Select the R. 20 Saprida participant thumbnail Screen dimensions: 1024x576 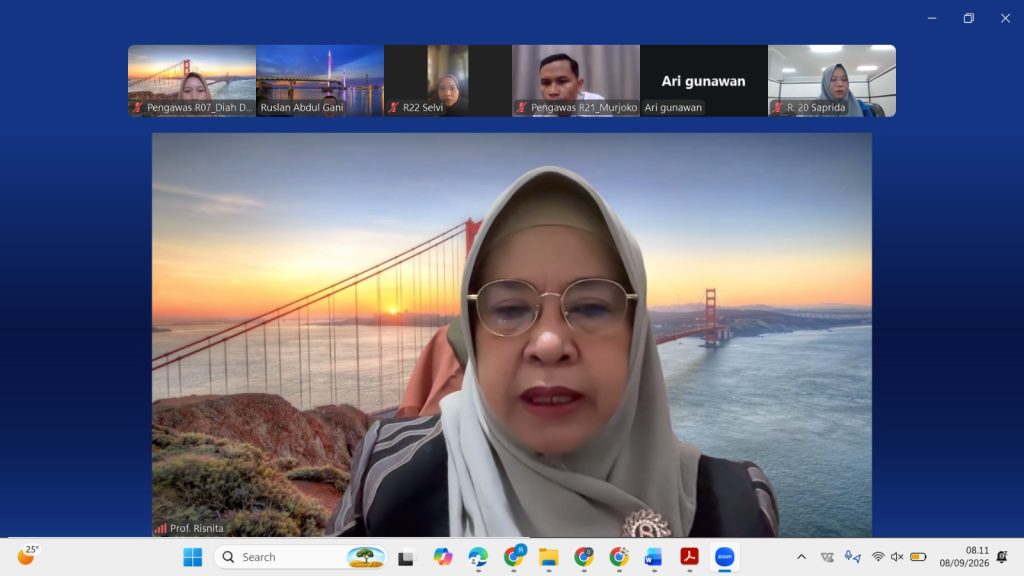tap(832, 81)
